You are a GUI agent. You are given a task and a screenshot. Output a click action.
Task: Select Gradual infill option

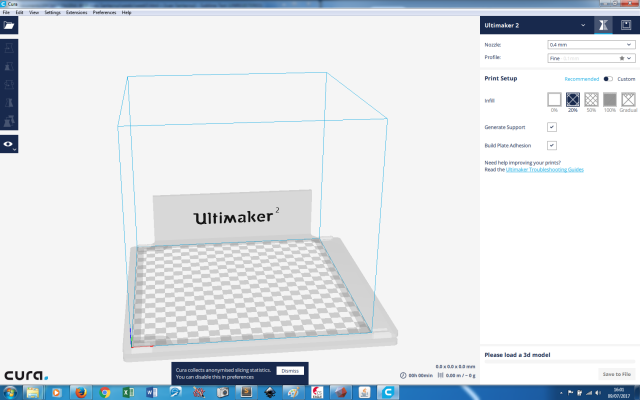pyautogui.click(x=628, y=99)
